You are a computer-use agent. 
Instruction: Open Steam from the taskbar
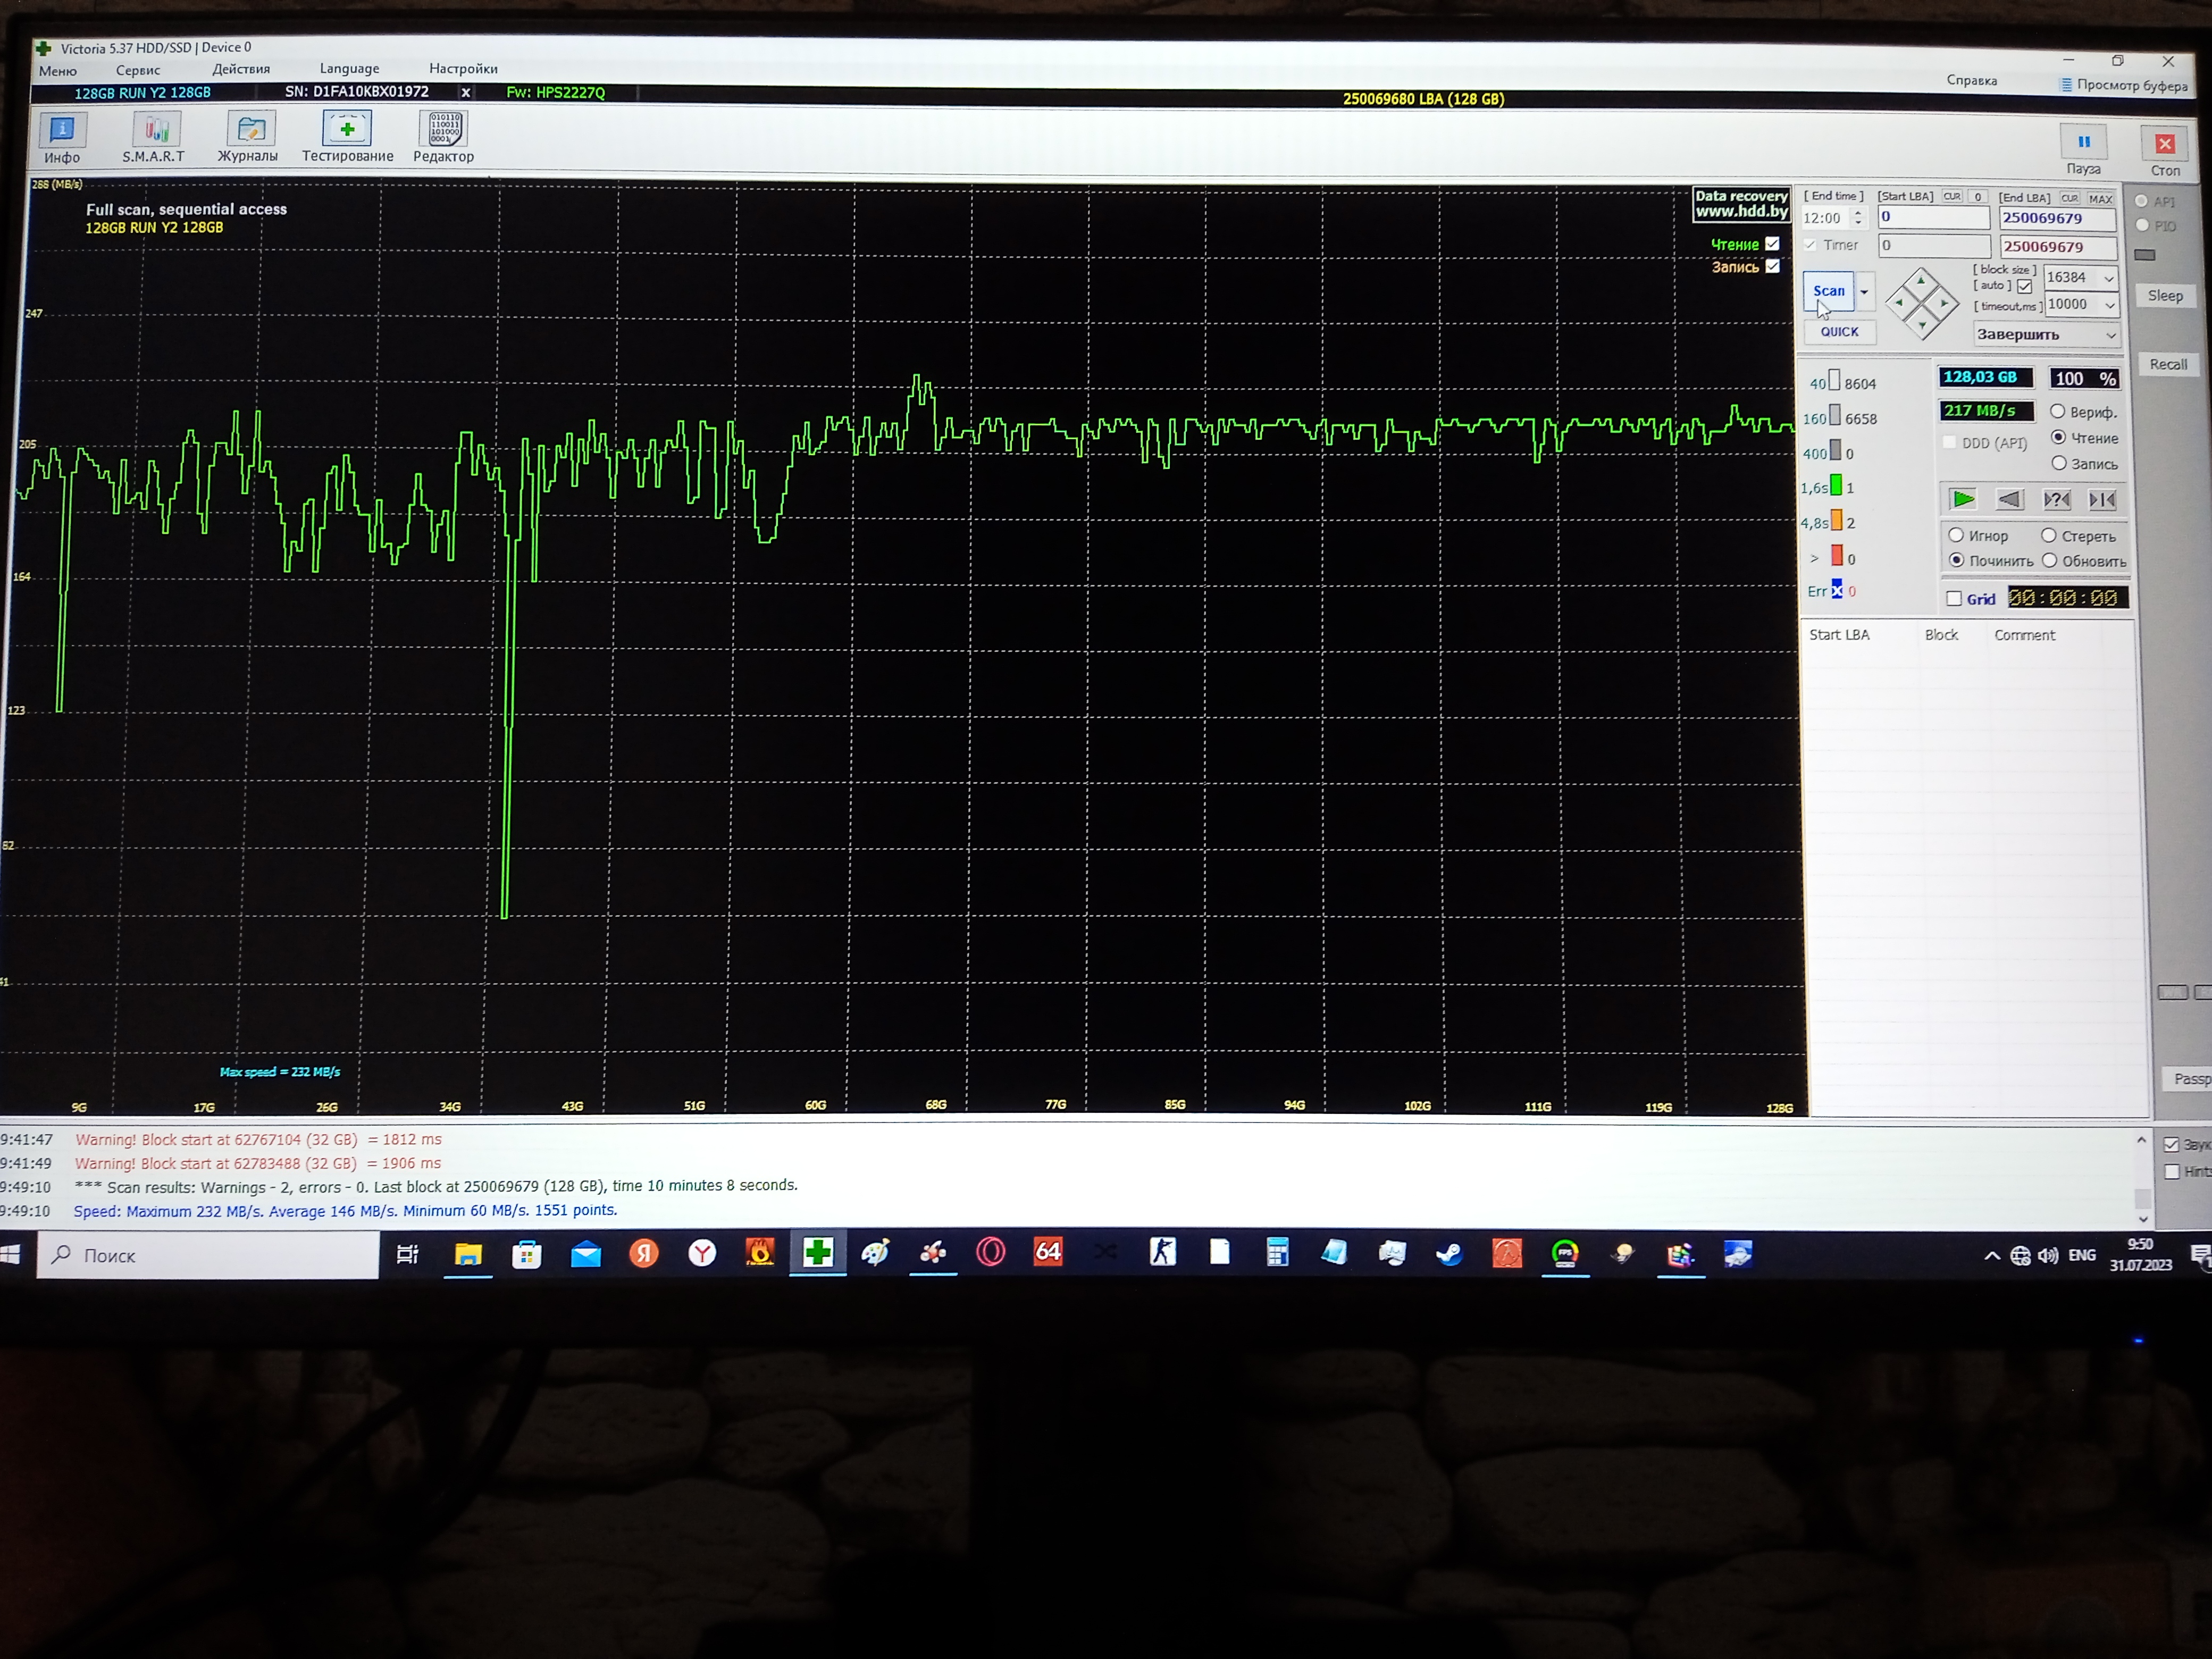pos(1449,1253)
